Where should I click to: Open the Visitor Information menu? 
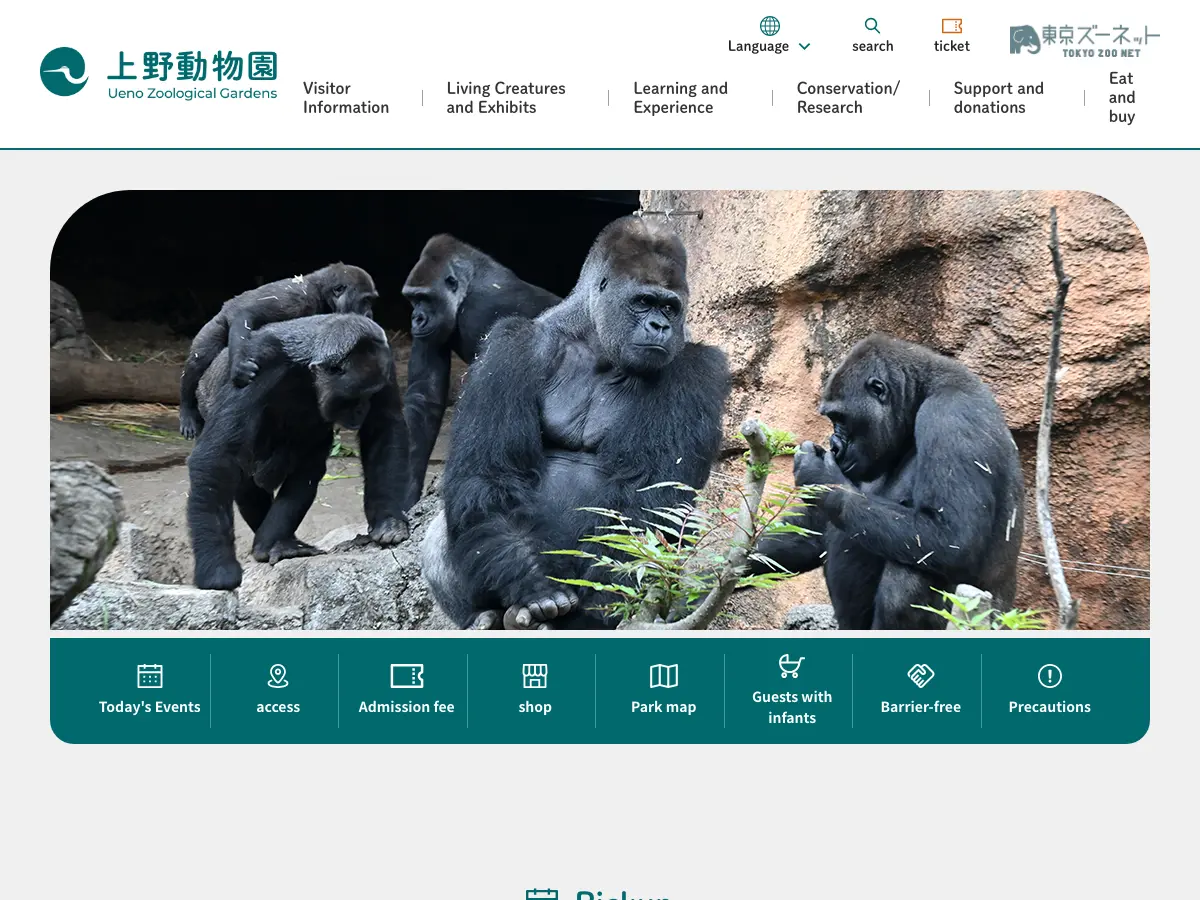tap(346, 98)
